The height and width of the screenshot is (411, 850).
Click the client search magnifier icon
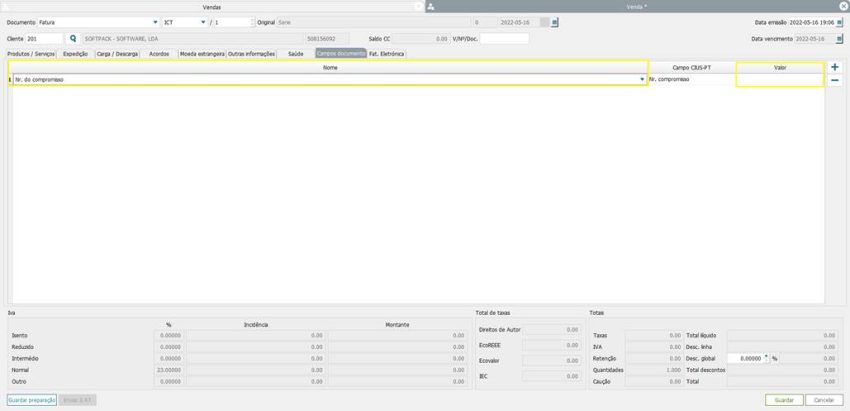[73, 38]
